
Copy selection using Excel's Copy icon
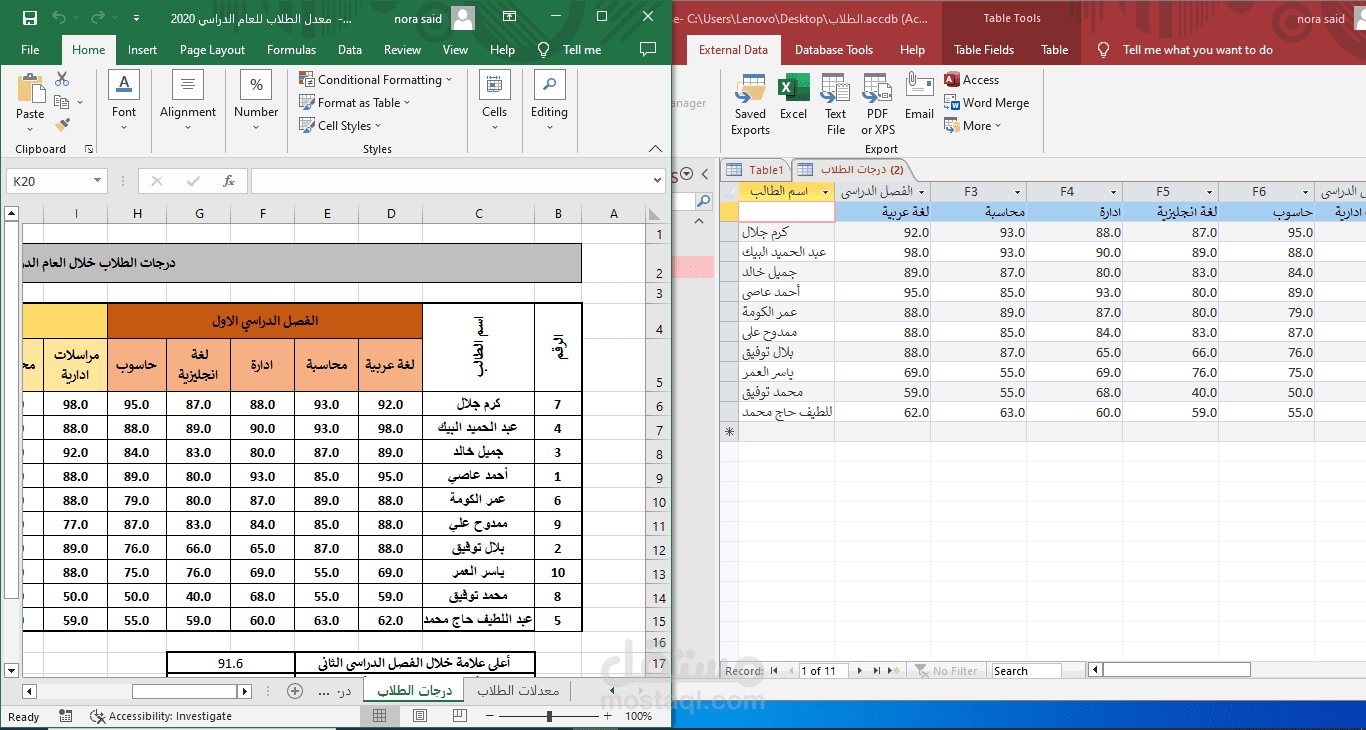coord(62,102)
